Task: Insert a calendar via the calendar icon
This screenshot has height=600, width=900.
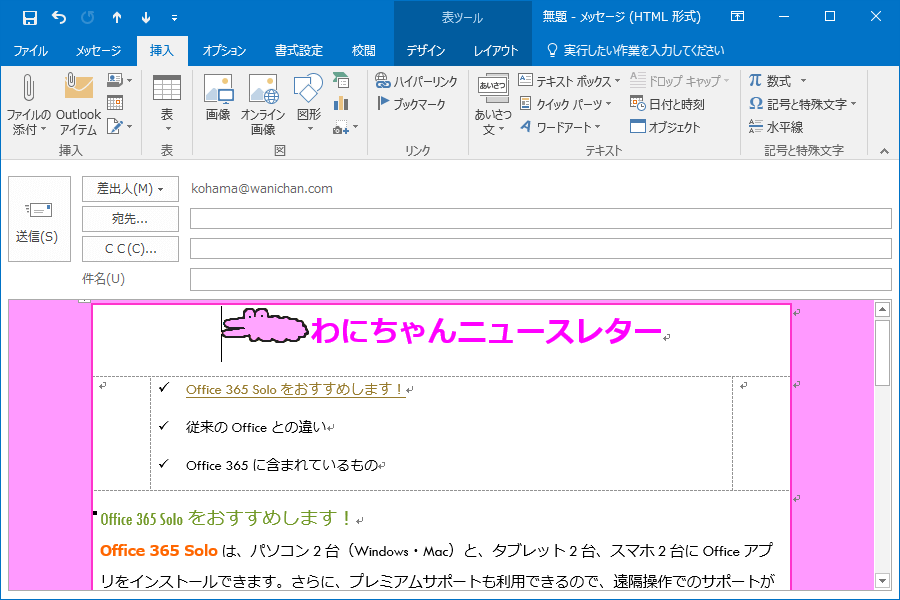Action: point(115,103)
